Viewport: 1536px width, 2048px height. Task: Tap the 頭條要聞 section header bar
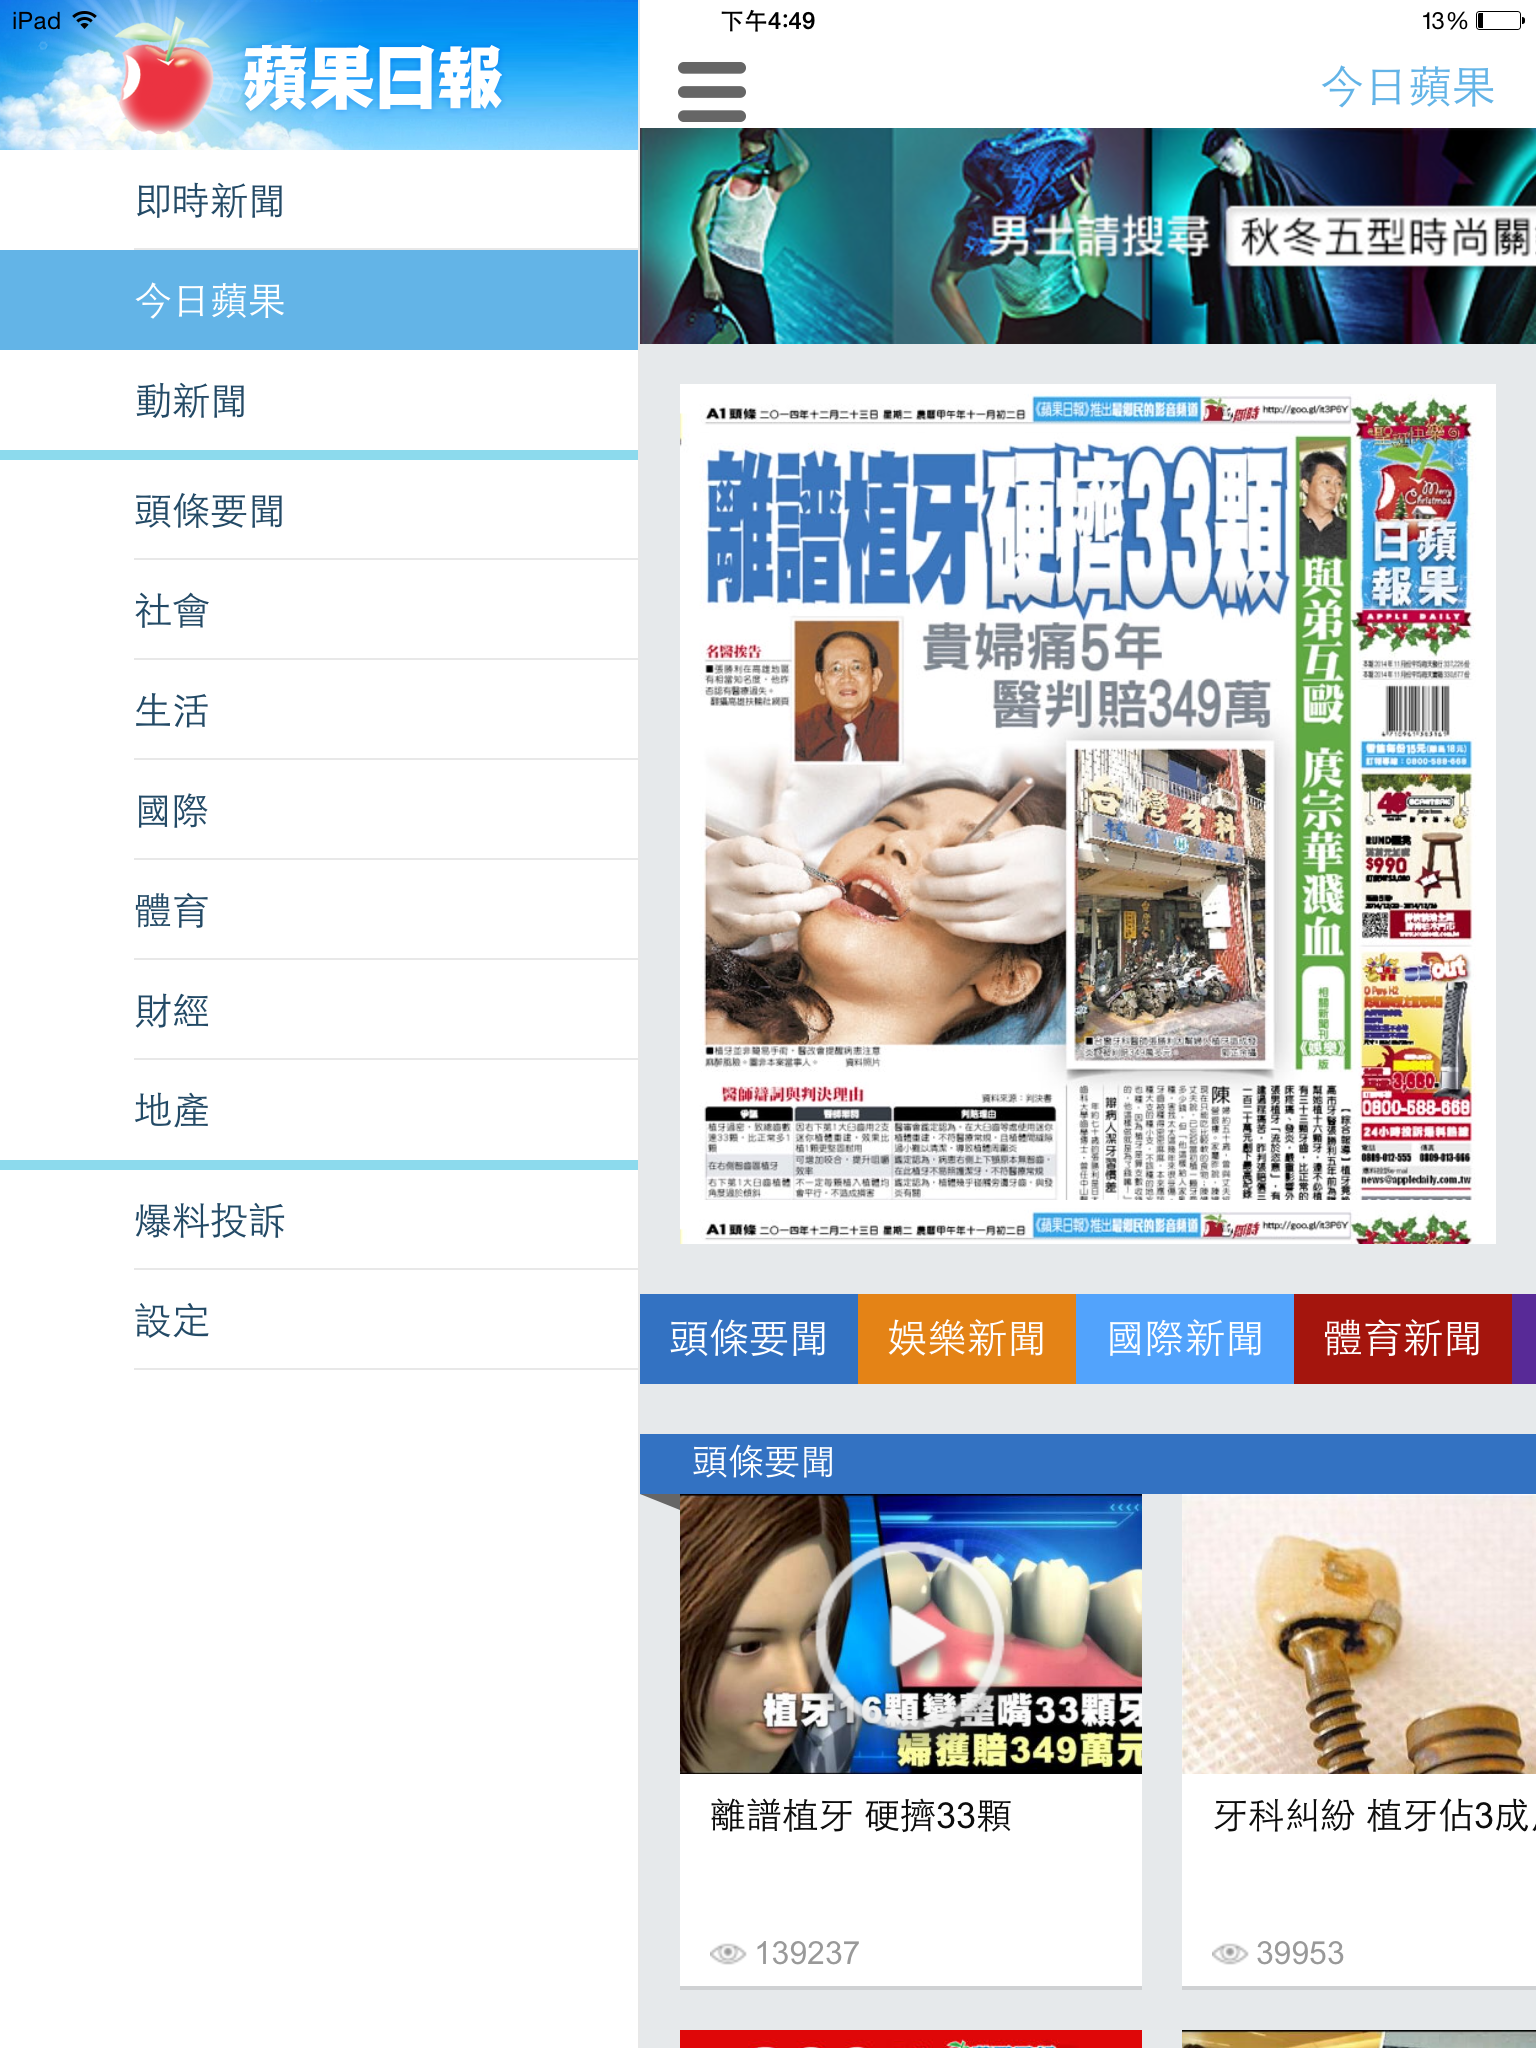(1088, 1463)
